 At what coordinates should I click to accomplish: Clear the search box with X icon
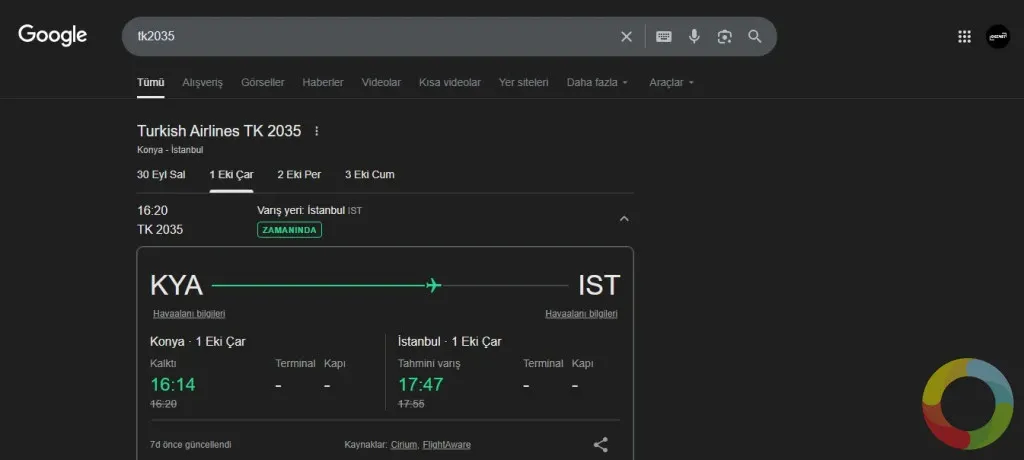click(x=626, y=37)
